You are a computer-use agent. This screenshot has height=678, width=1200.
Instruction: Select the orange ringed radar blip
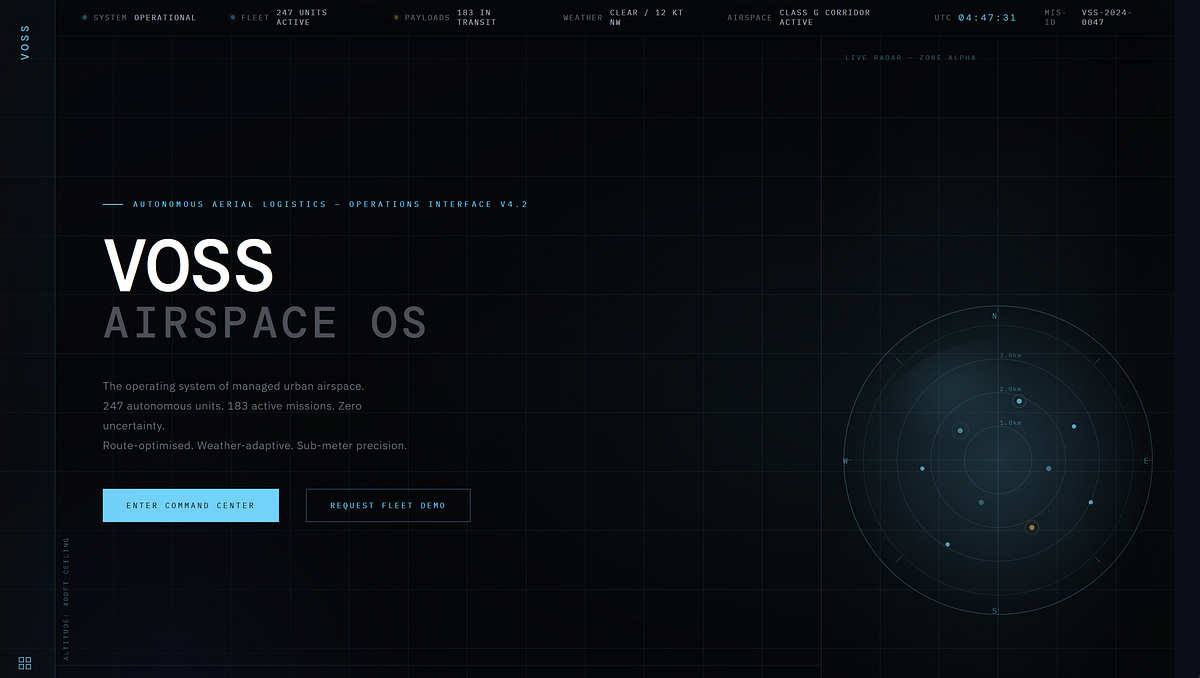(x=1032, y=527)
